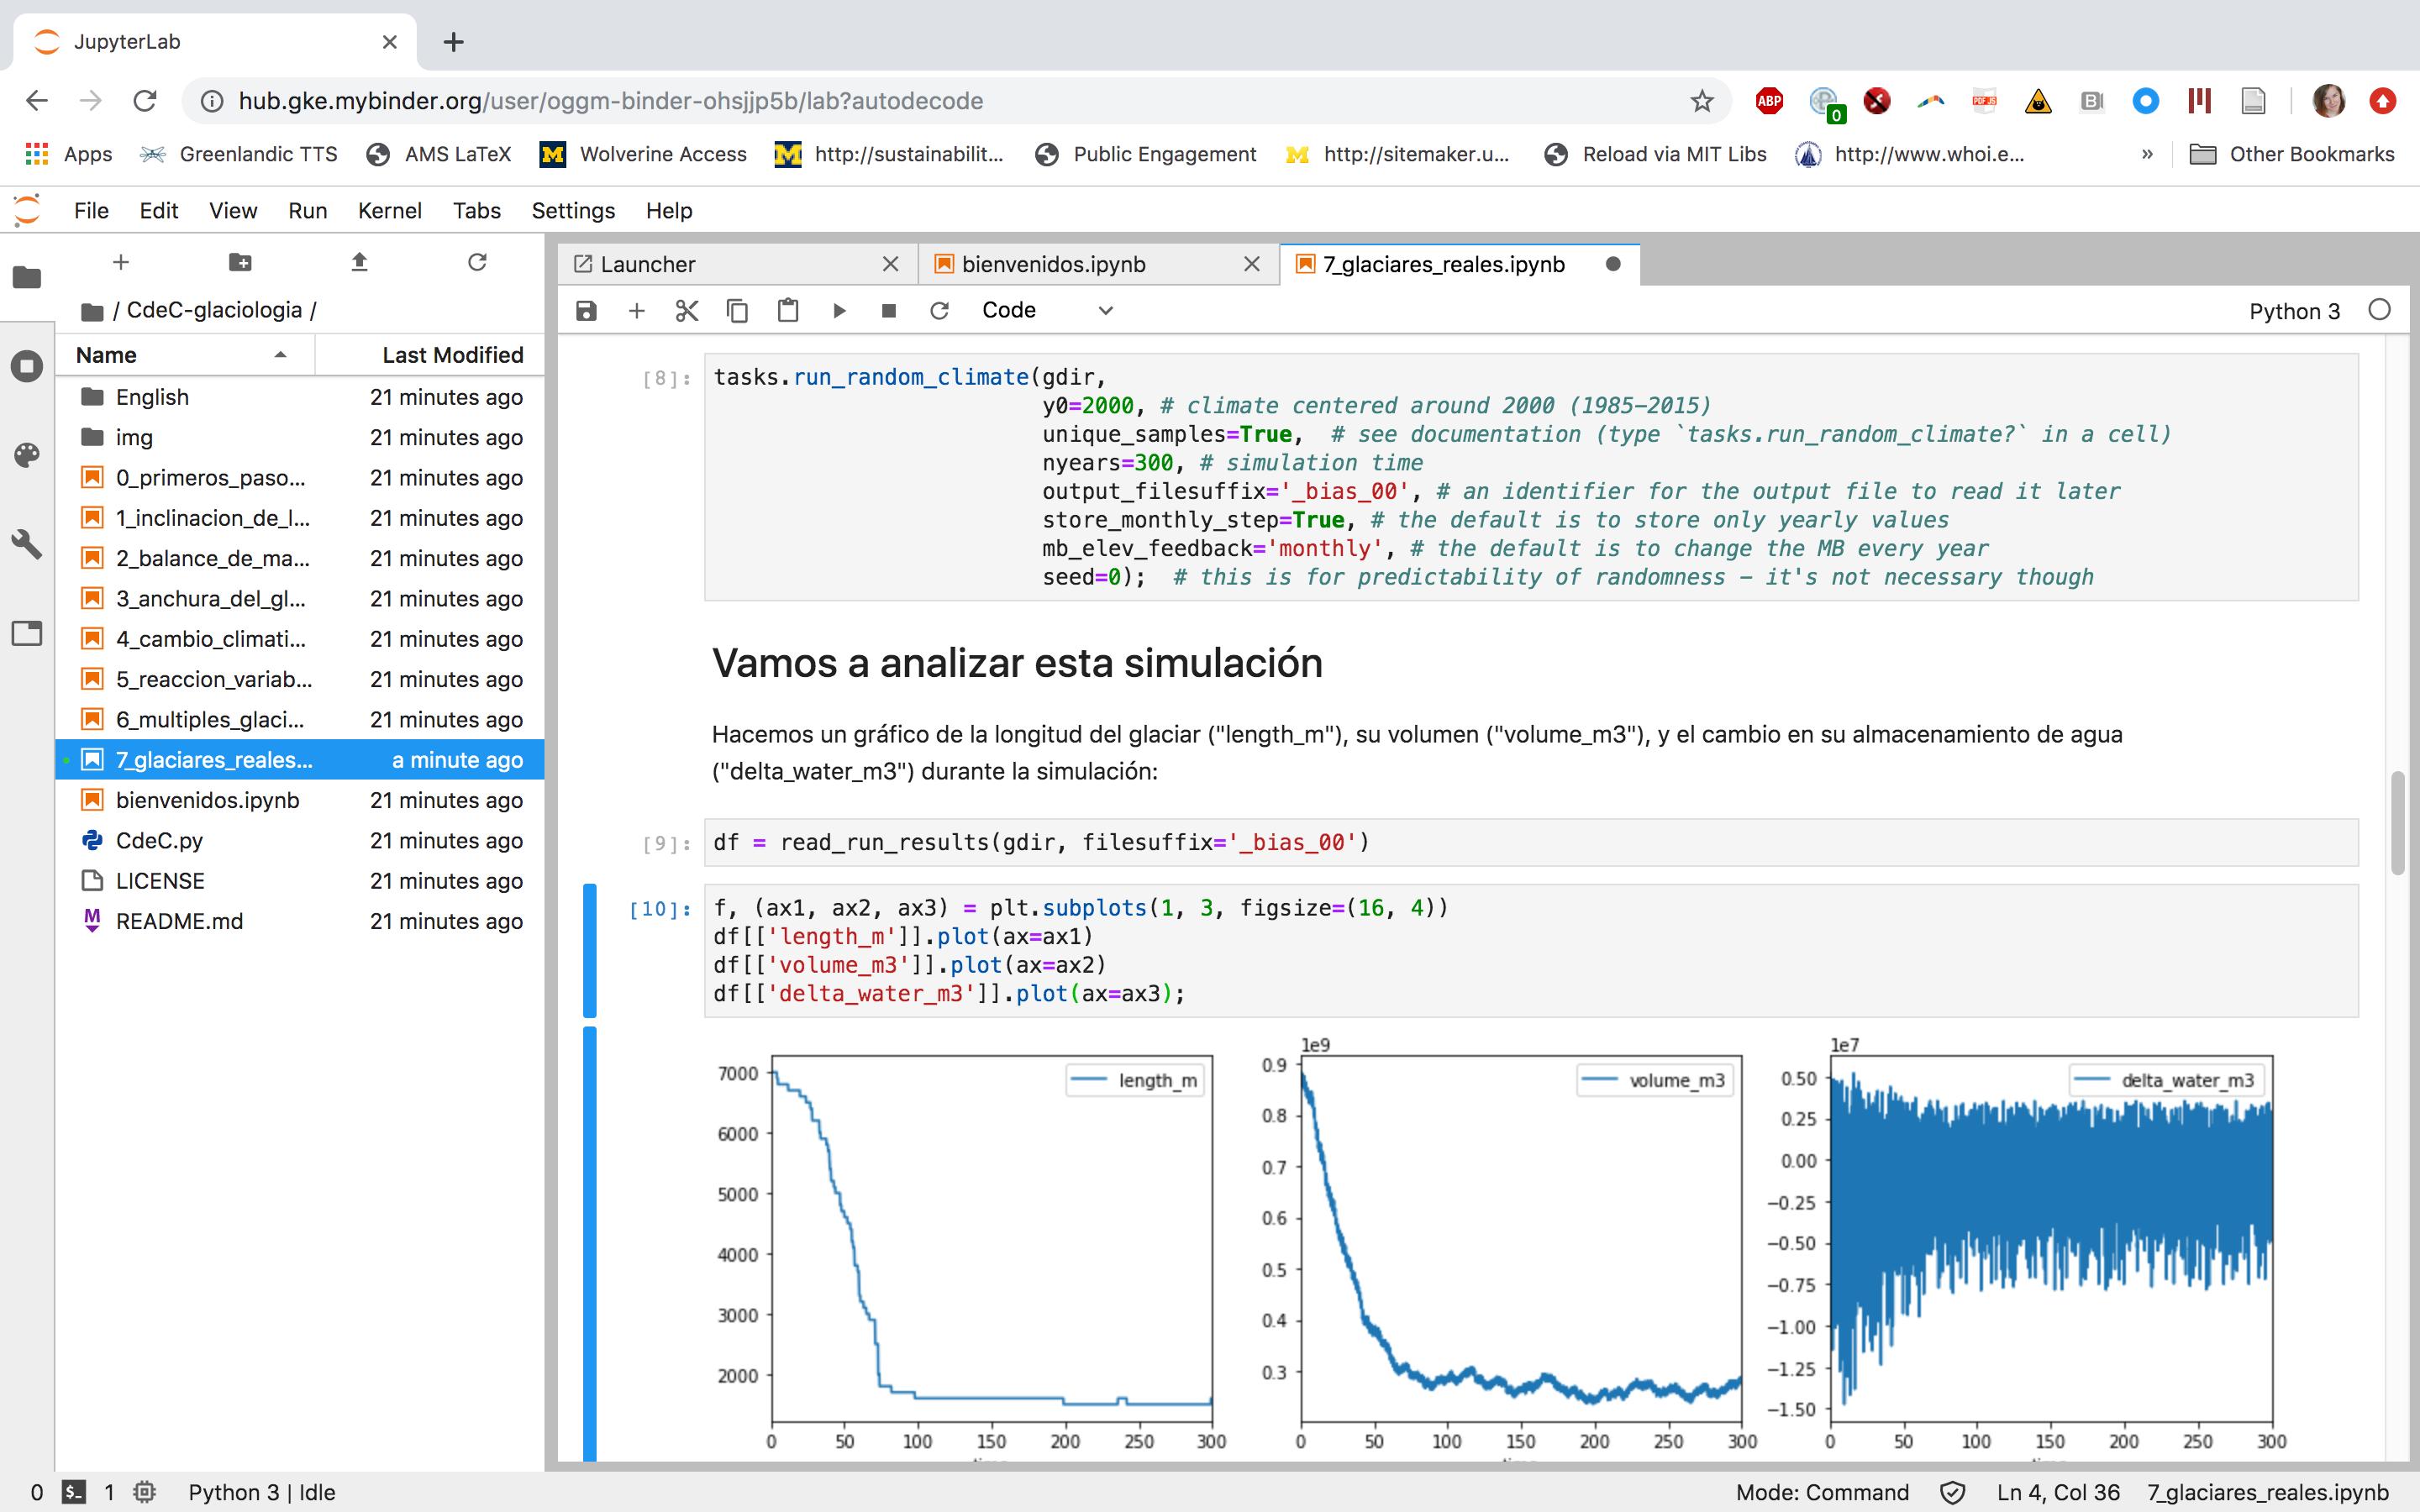Open the Kernel menu
2420x1512 pixels.
tap(390, 211)
